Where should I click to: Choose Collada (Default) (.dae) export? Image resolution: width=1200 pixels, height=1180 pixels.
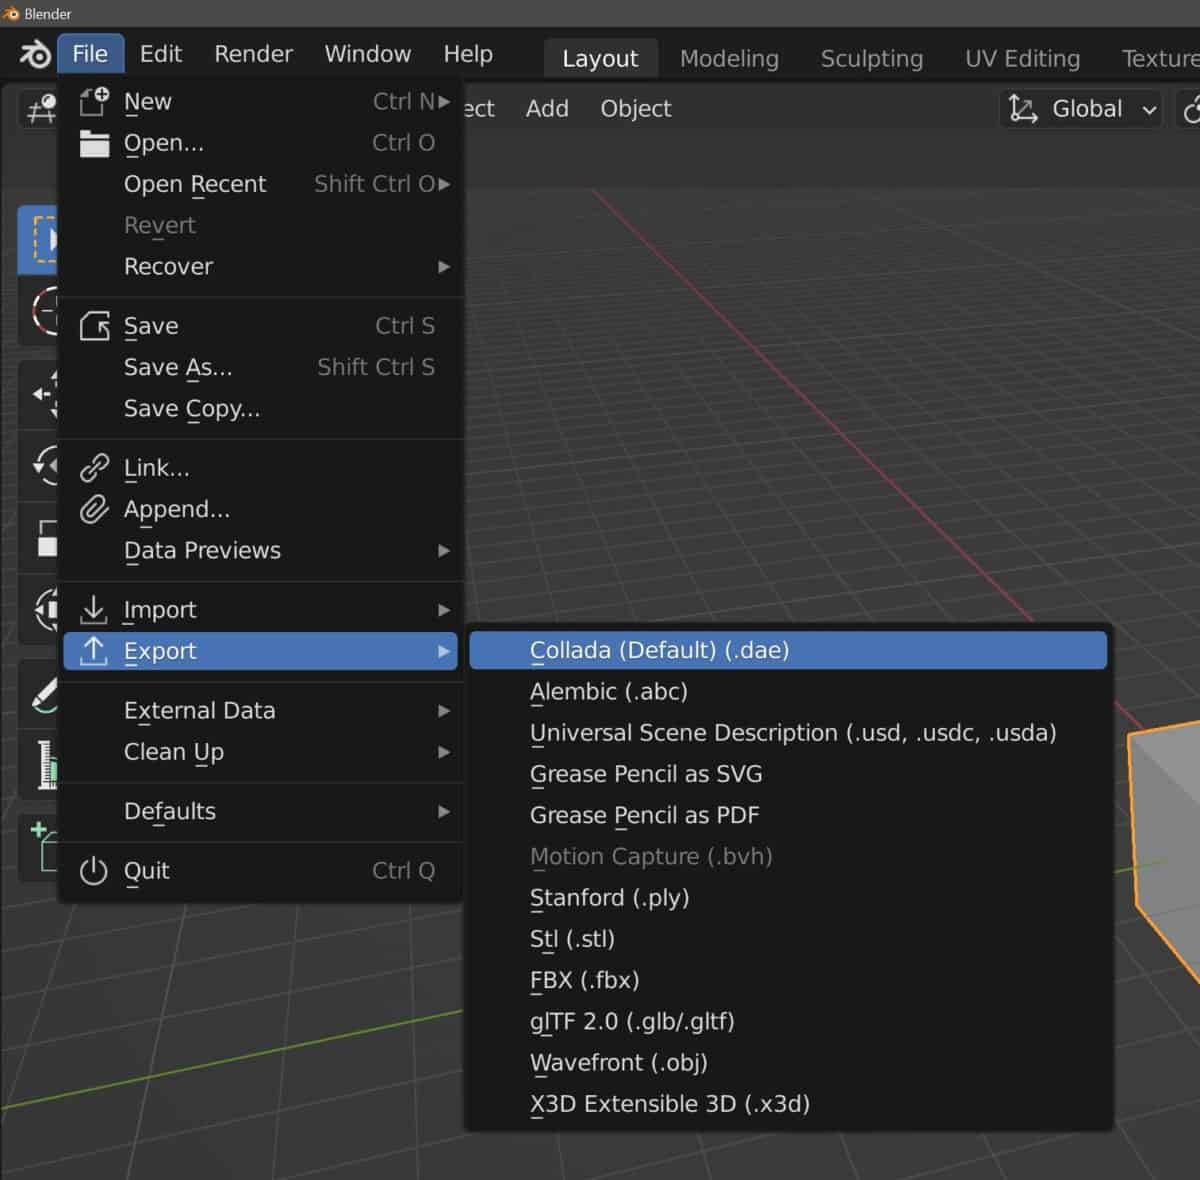click(x=658, y=650)
